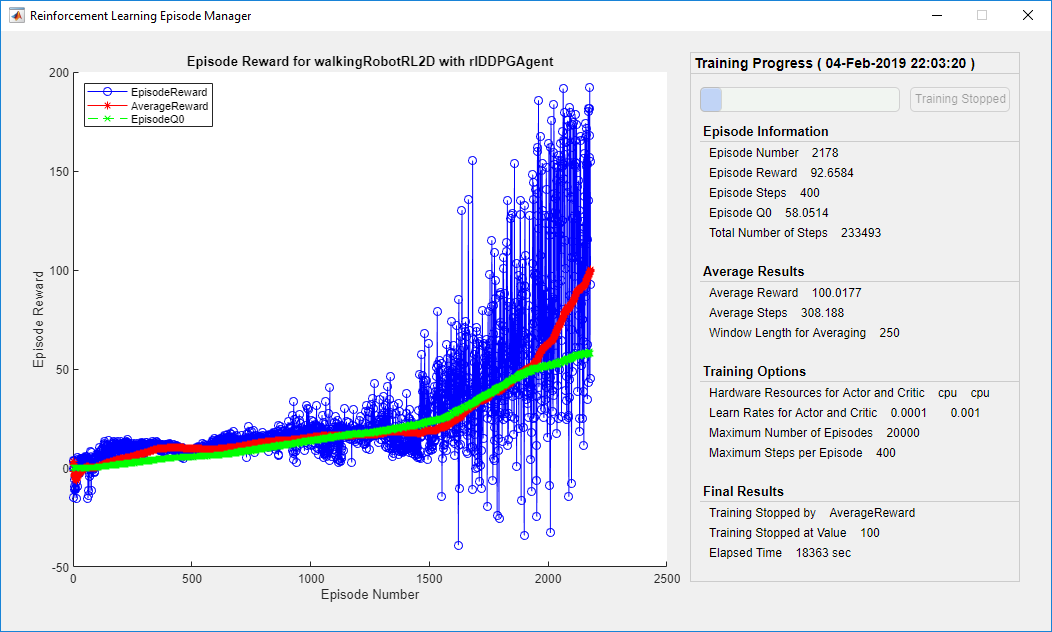Click the Training Progress panel header

(835, 63)
